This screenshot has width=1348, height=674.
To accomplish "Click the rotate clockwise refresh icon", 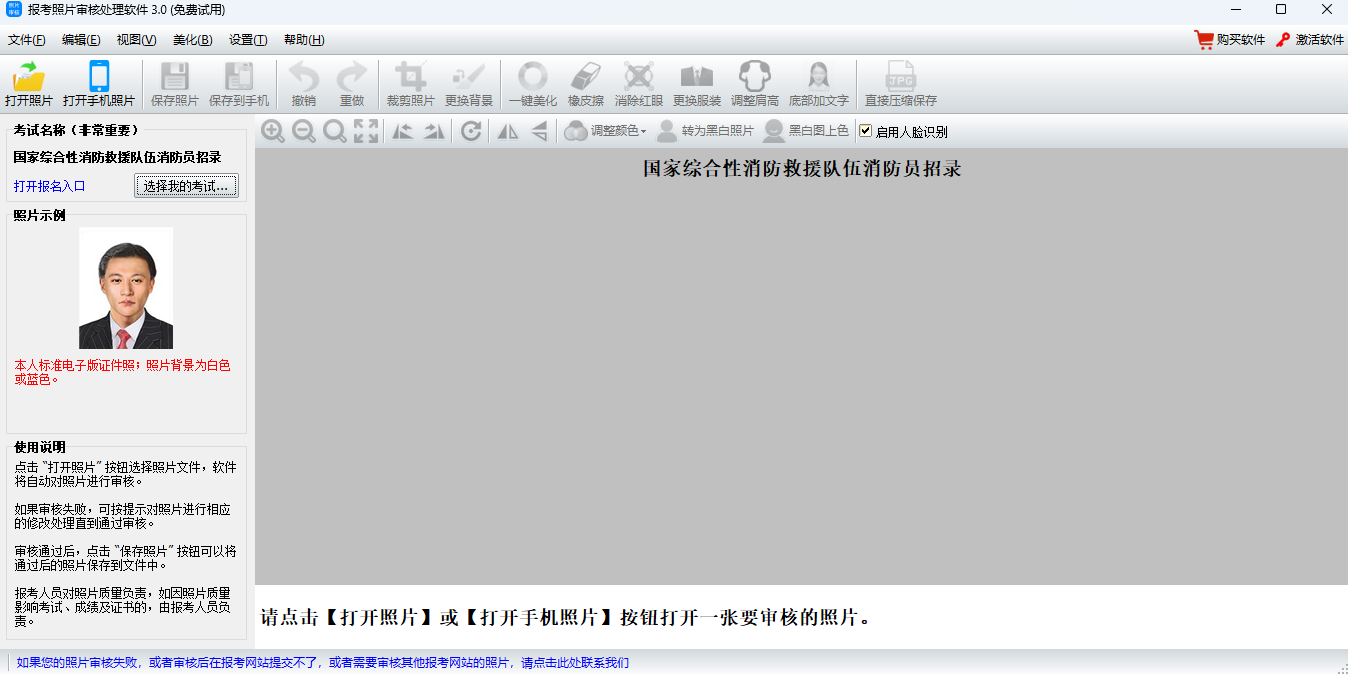I will pyautogui.click(x=471, y=131).
